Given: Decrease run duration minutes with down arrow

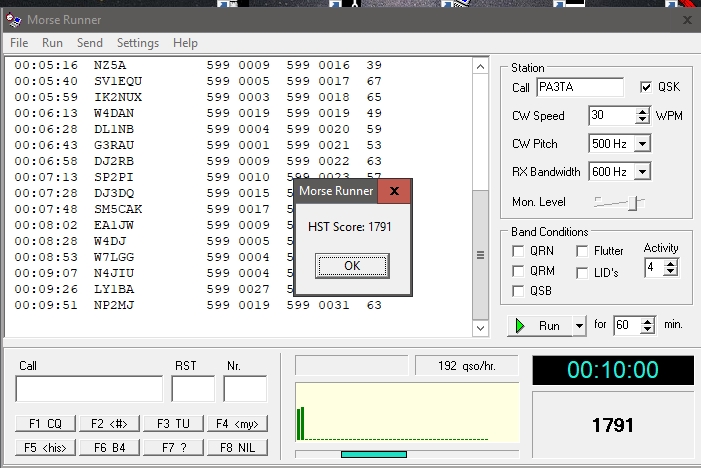Looking at the screenshot, I should point(647,329).
